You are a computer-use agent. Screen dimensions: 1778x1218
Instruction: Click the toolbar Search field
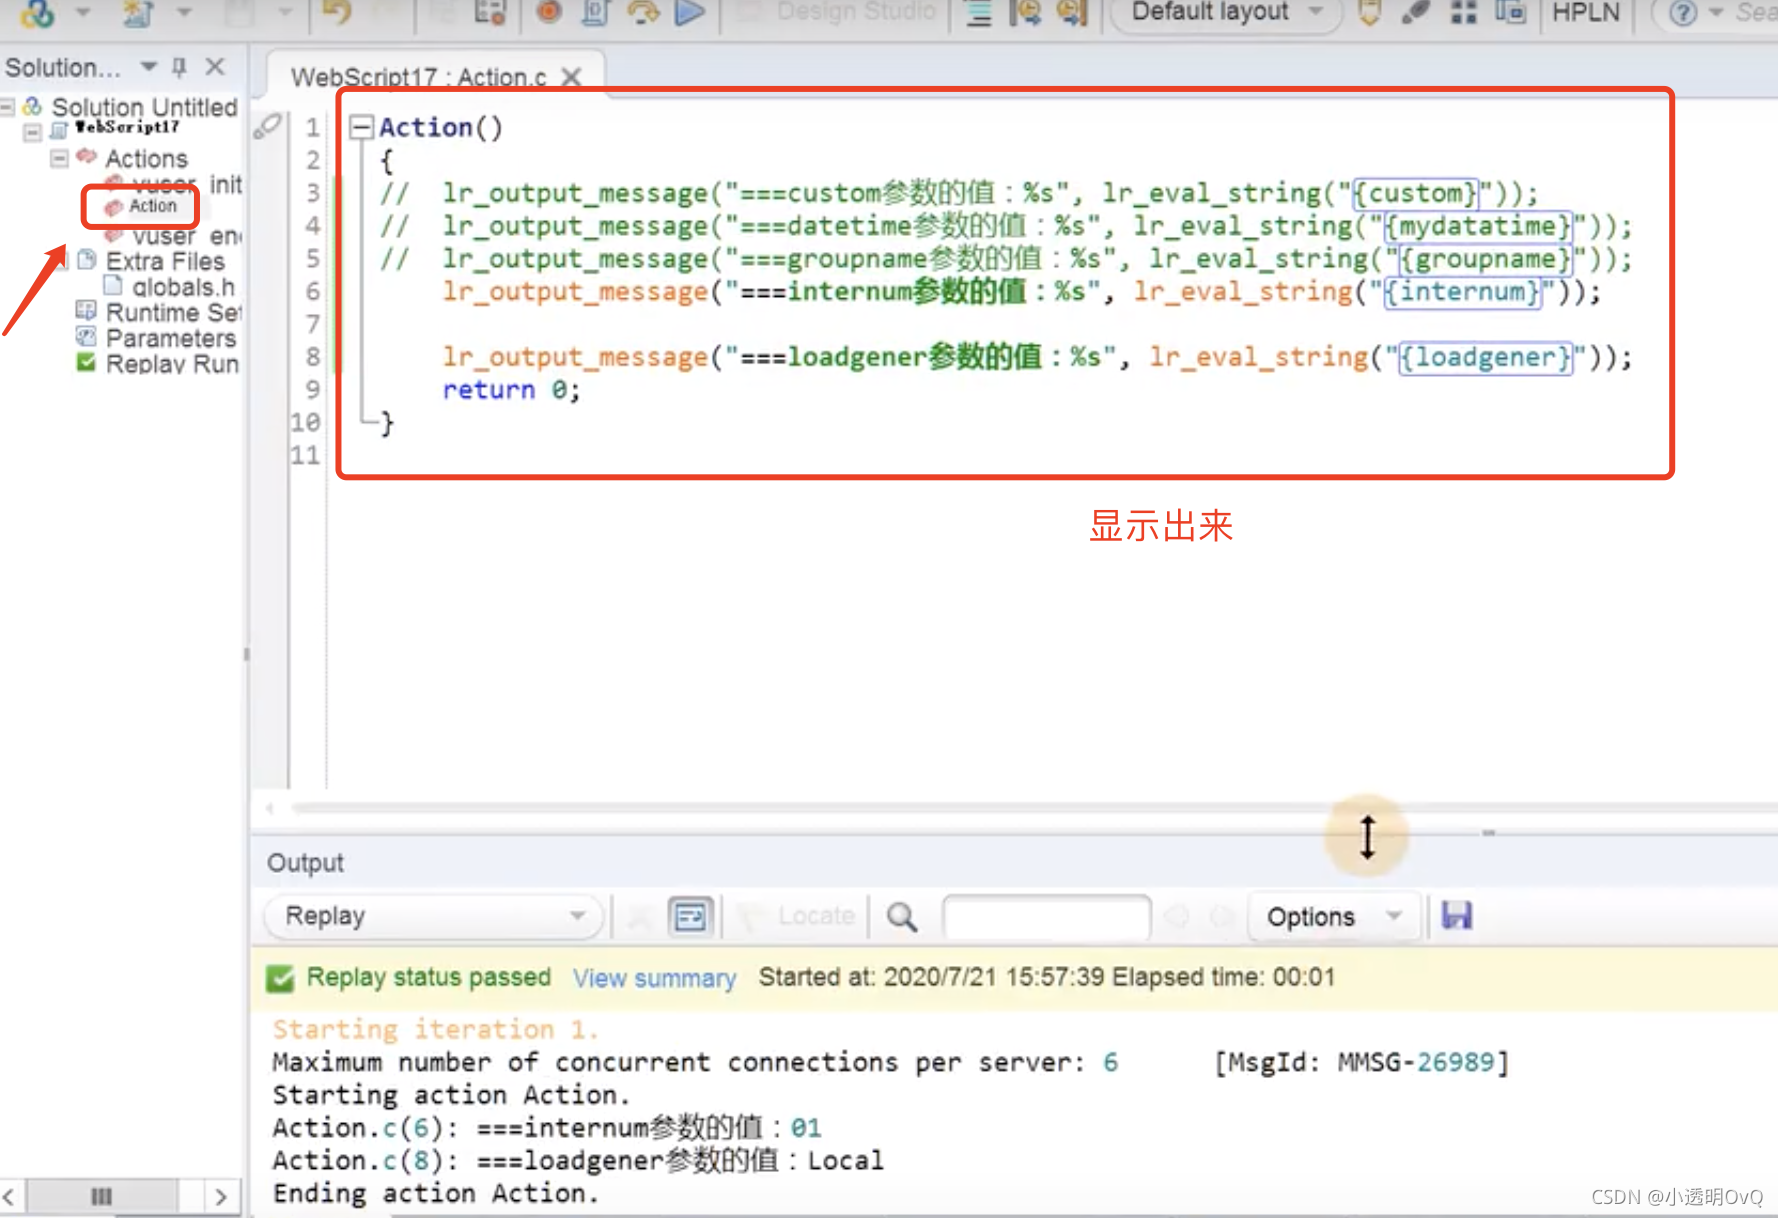pyautogui.click(x=1755, y=13)
